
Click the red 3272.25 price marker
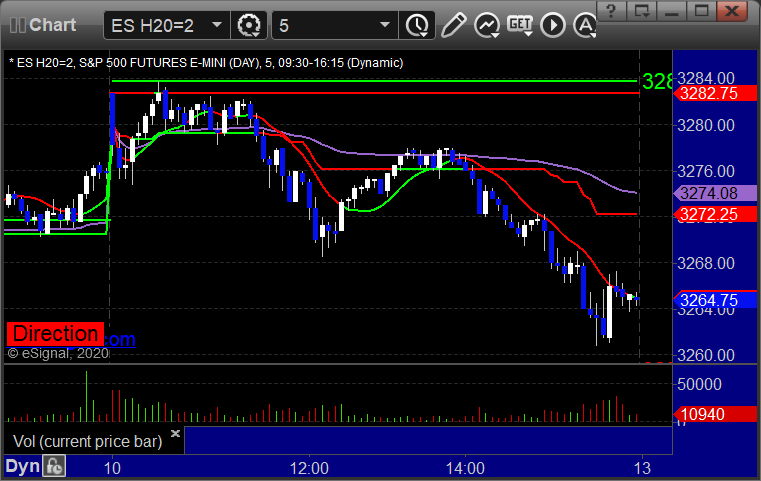point(715,214)
